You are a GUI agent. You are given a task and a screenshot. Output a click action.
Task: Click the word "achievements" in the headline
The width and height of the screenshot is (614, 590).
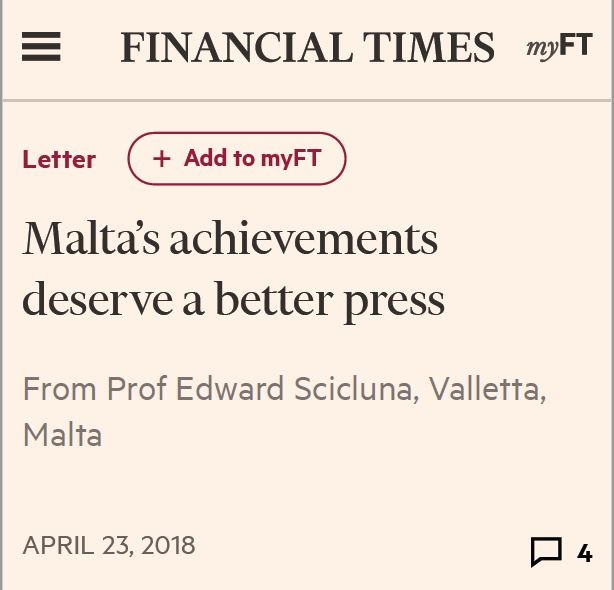pyautogui.click(x=304, y=238)
